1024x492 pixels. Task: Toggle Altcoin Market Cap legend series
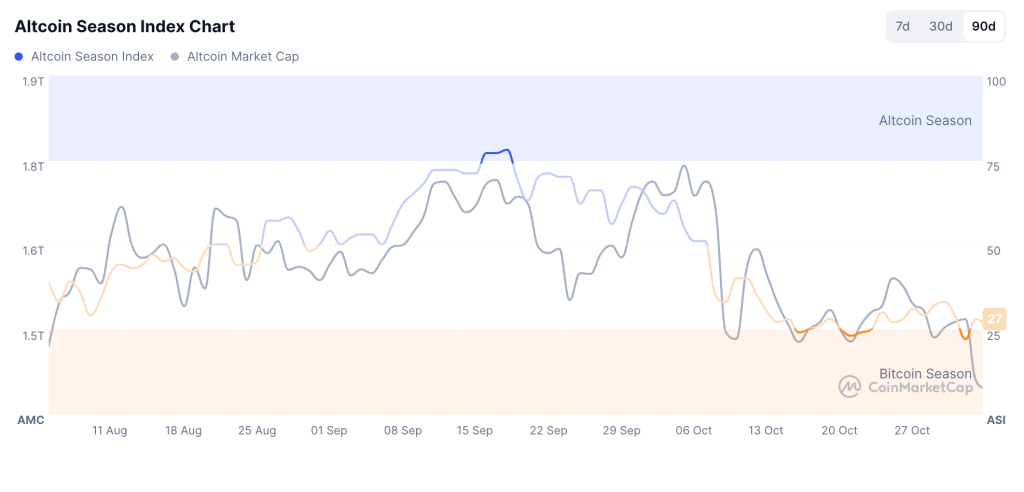click(x=243, y=56)
